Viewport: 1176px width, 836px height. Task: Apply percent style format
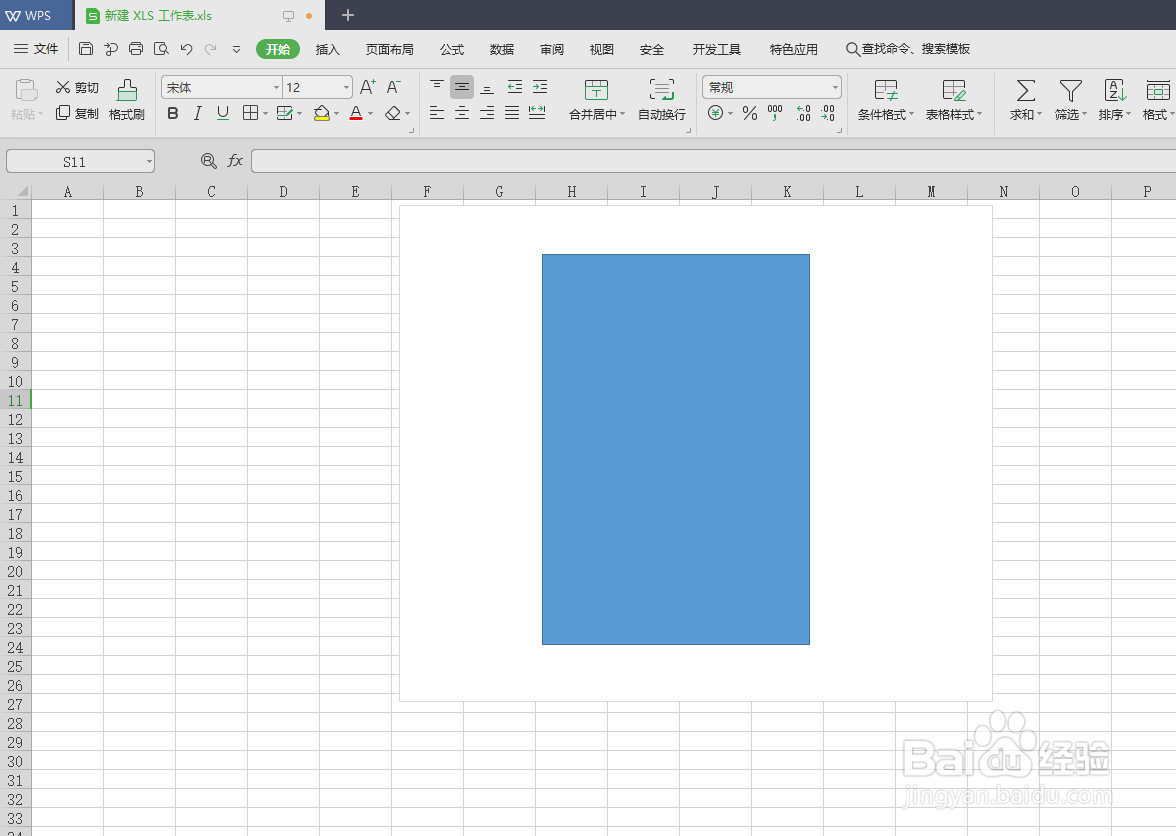pos(749,113)
